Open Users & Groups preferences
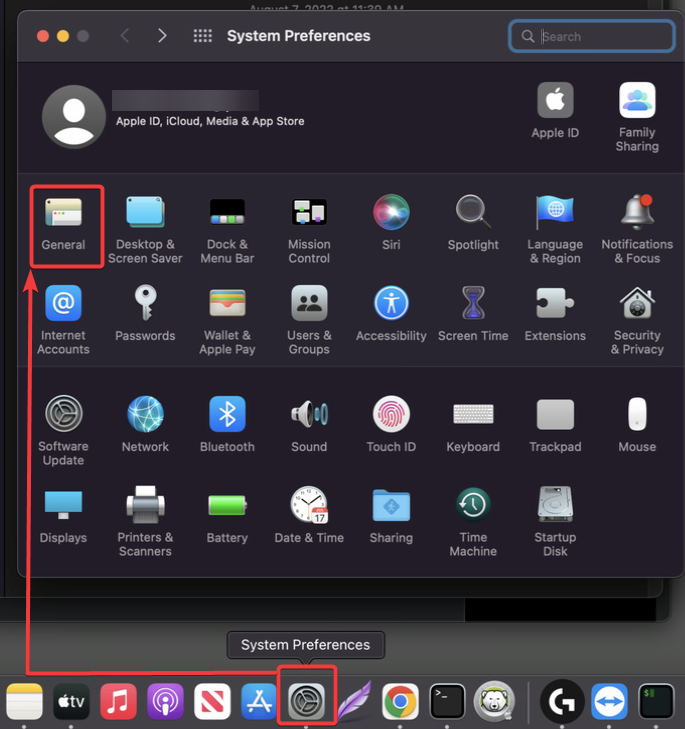685x729 pixels. [309, 320]
